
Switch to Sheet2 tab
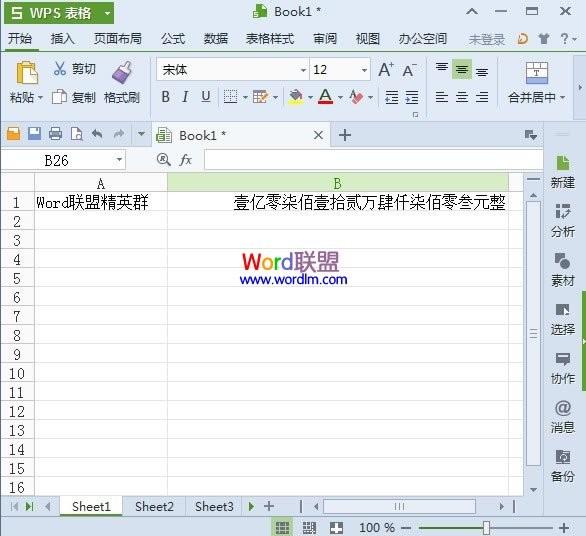pyautogui.click(x=154, y=506)
